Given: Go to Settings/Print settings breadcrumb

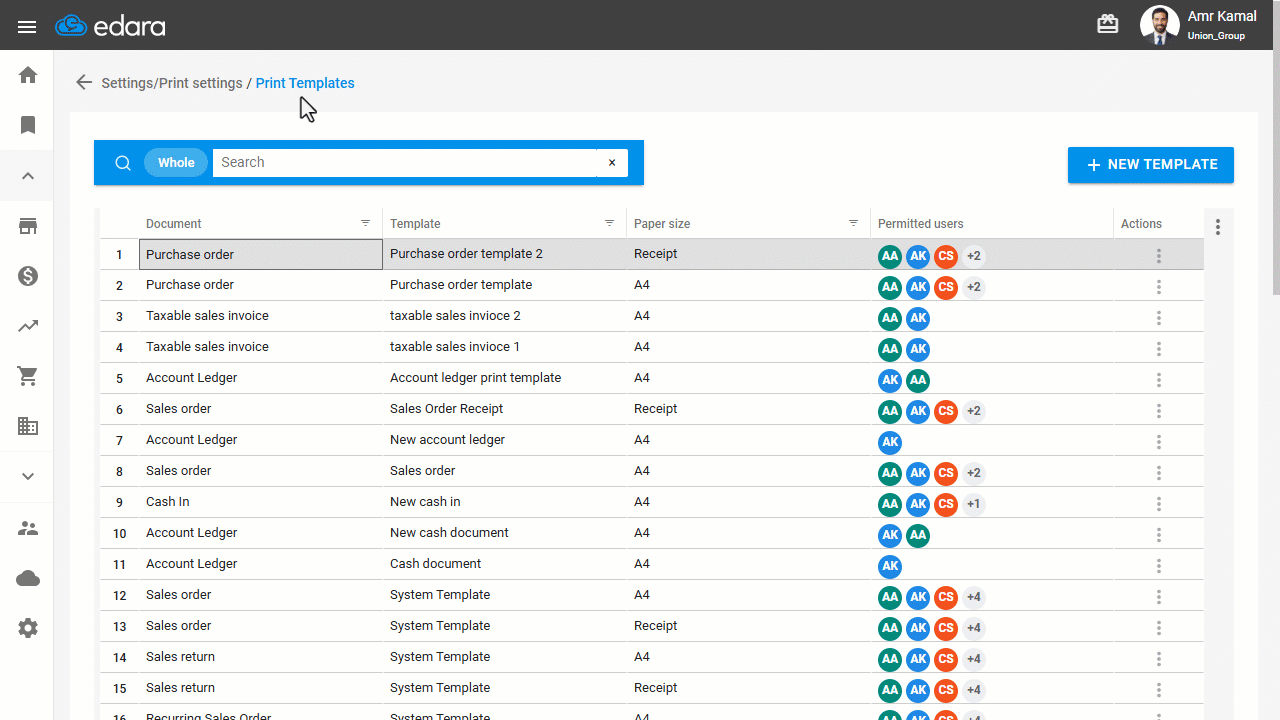Looking at the screenshot, I should point(172,83).
